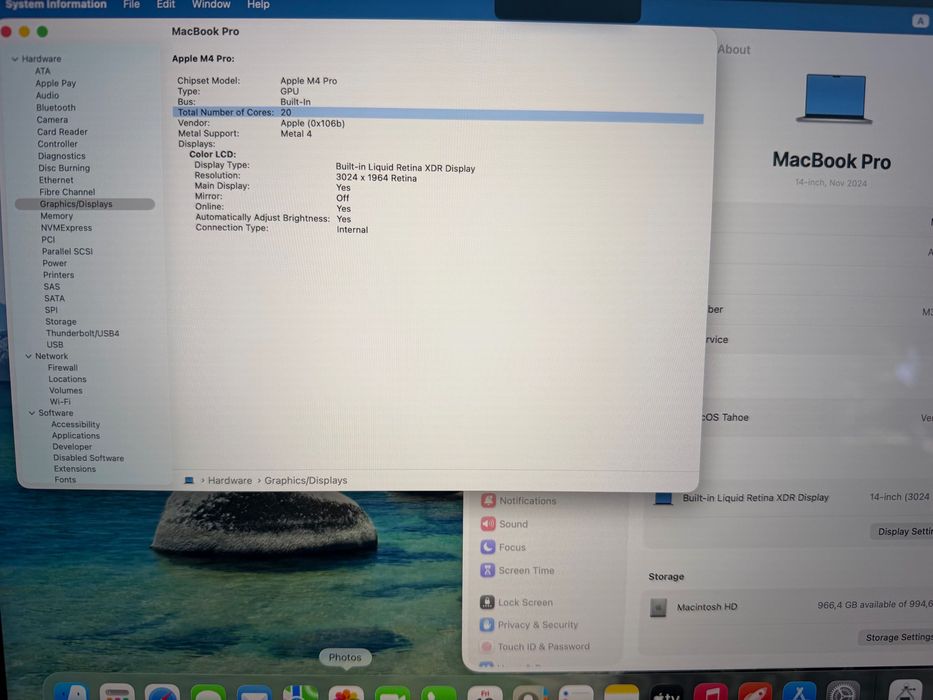Select Disabled Software in the sidebar
This screenshot has height=700, width=933.
point(89,458)
